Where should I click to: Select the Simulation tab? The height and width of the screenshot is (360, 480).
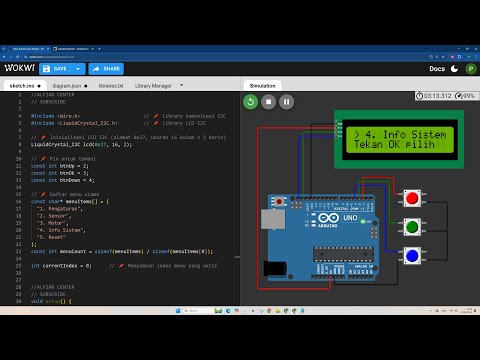pyautogui.click(x=262, y=86)
